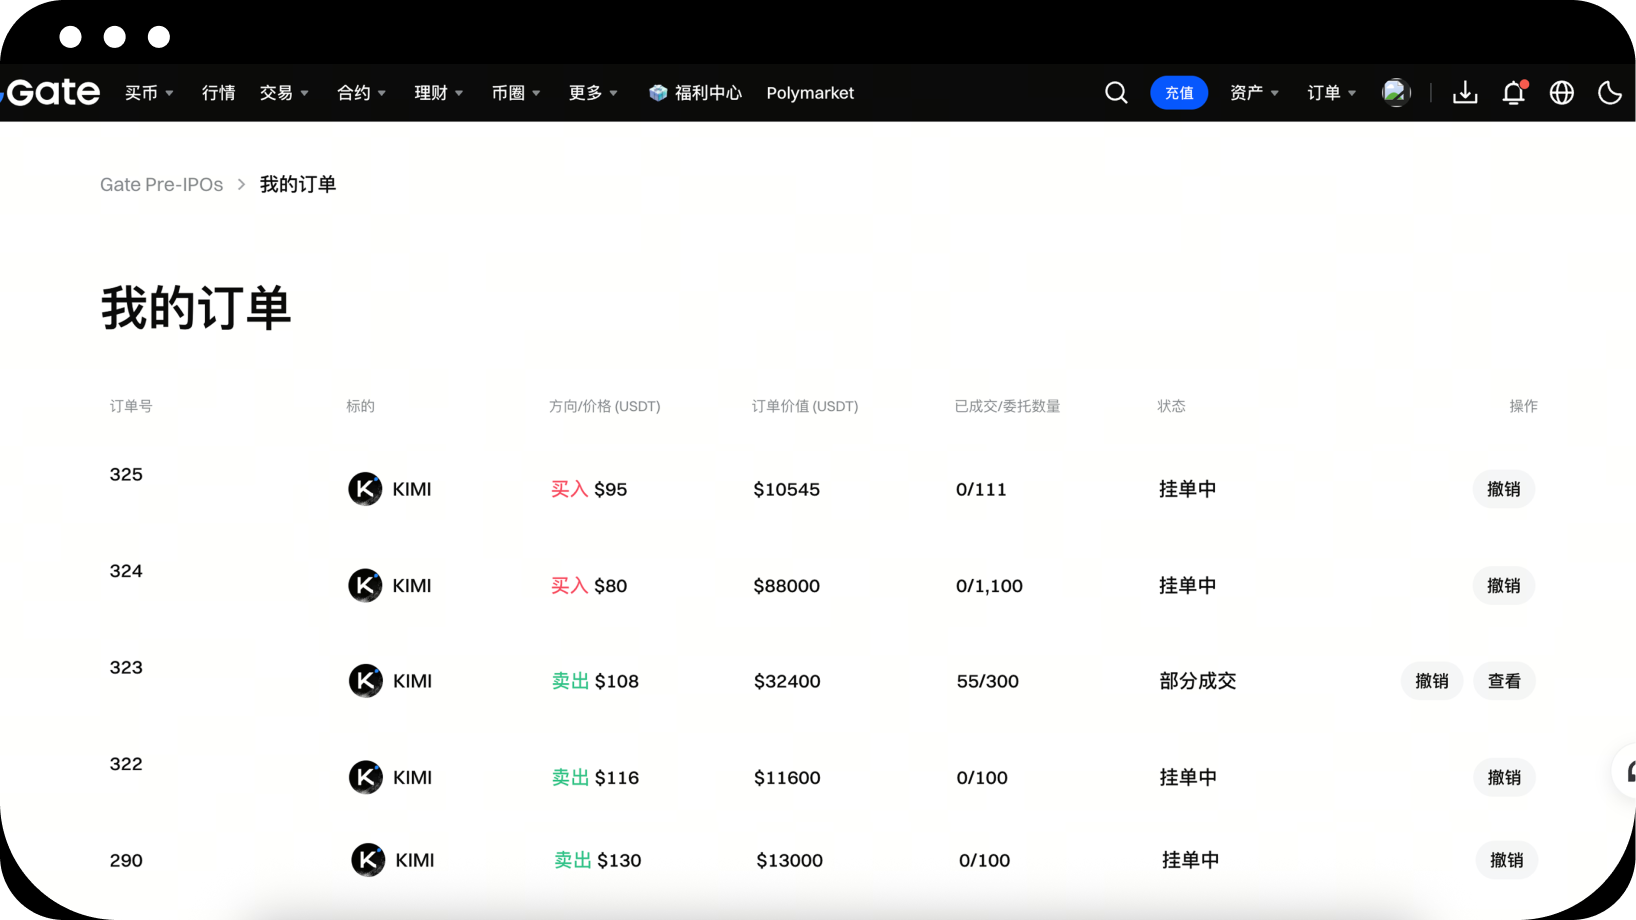1636x920 pixels.
Task: Click the 订单号 column header
Action: [131, 406]
